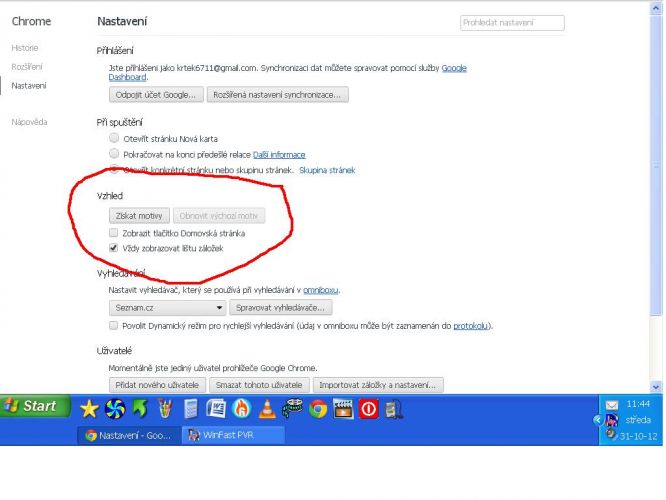Screen dimensions: 666x500
Task: Launch the calculator quick launch icon
Action: (x=191, y=410)
